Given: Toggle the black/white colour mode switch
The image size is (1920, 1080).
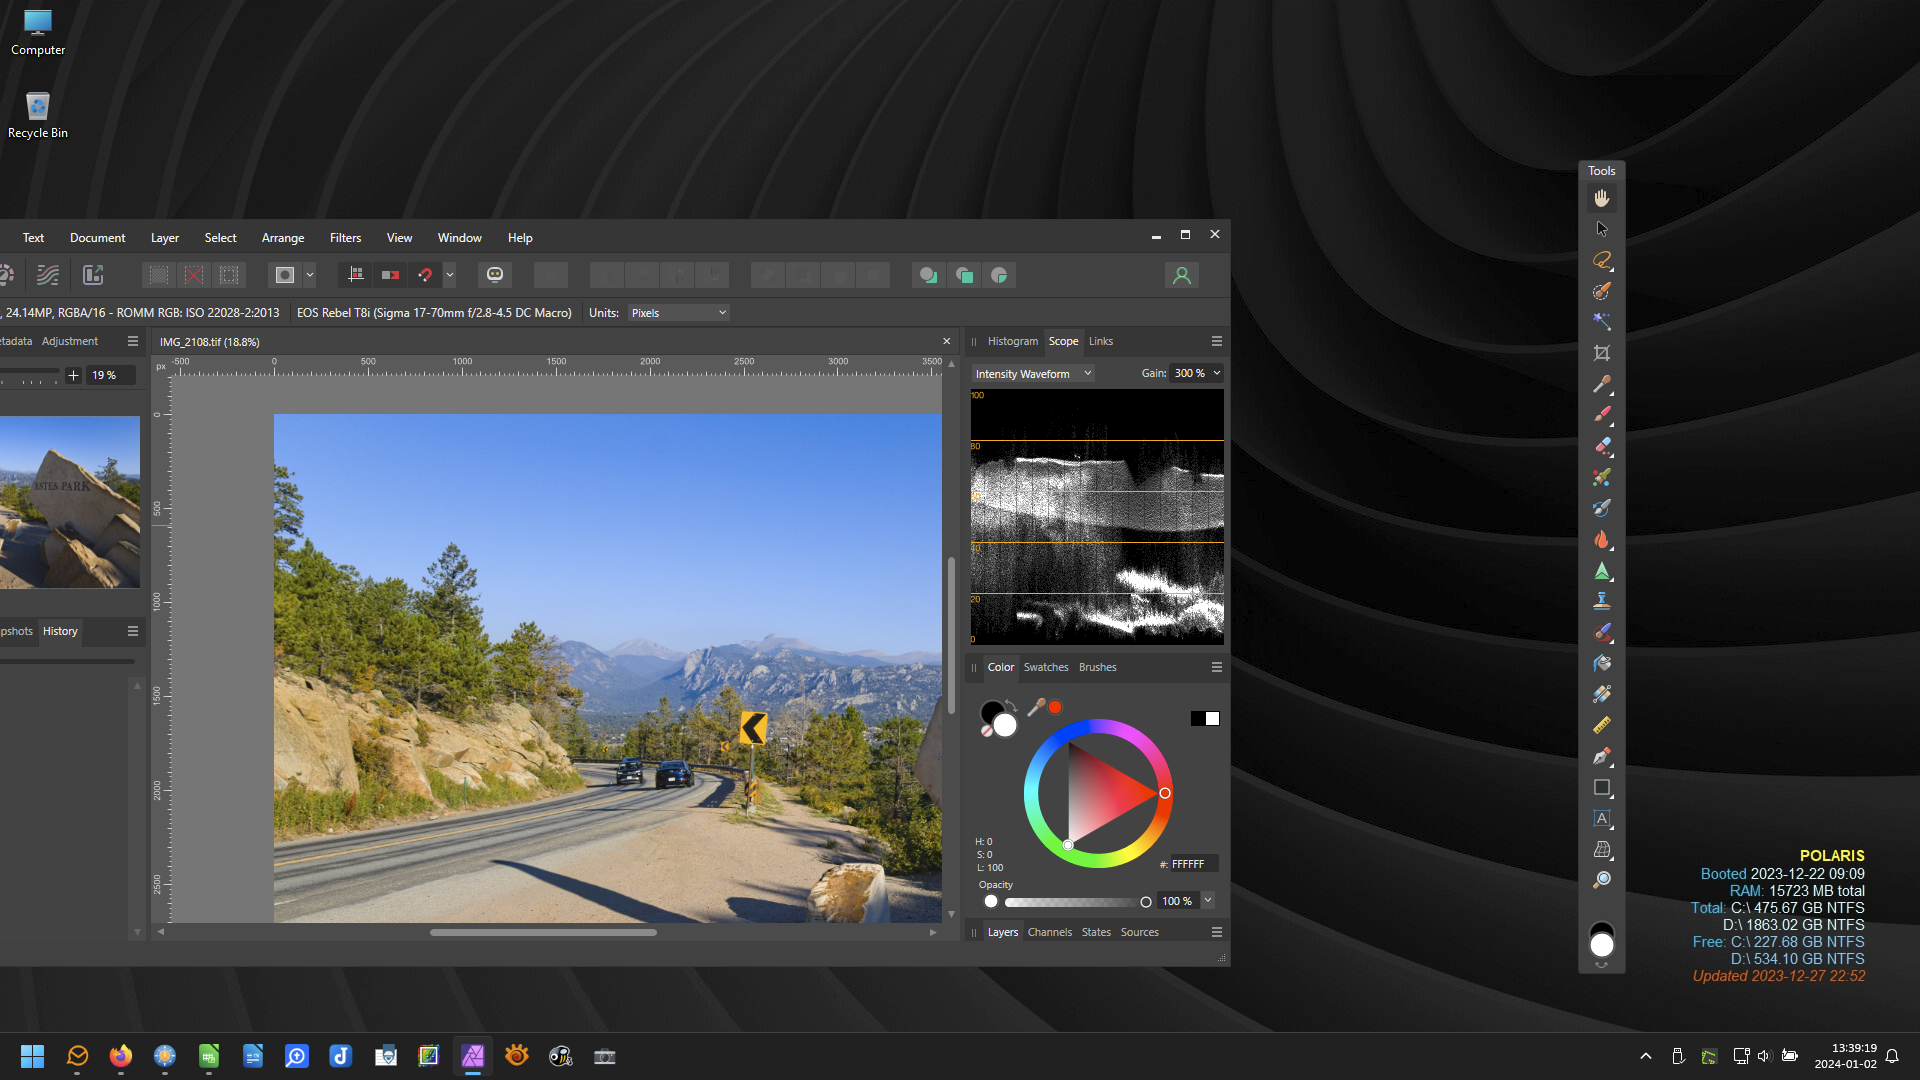Looking at the screenshot, I should pos(1204,718).
